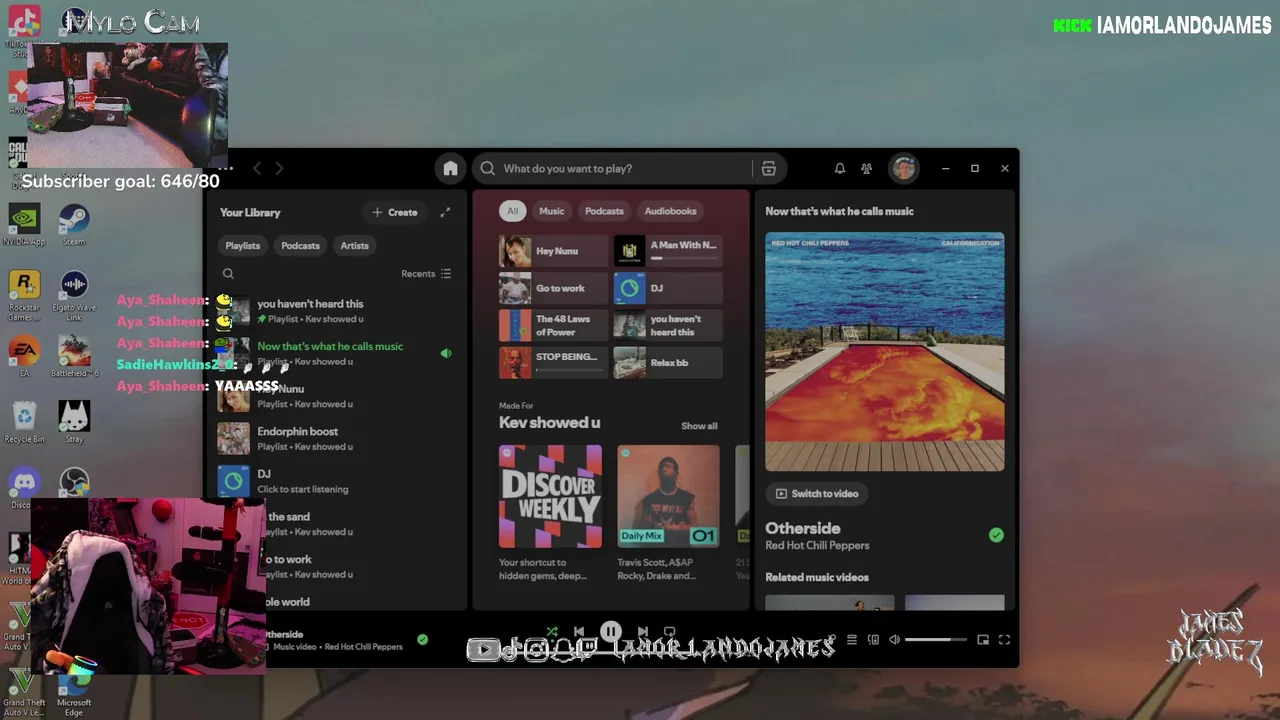This screenshot has height=720, width=1280.
Task: Filter library by Artists
Action: [354, 245]
